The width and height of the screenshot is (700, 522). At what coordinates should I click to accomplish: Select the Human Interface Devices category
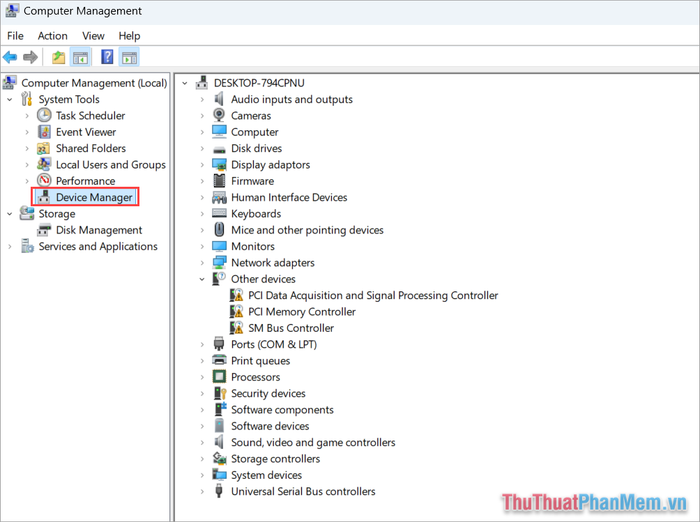pyautogui.click(x=289, y=197)
